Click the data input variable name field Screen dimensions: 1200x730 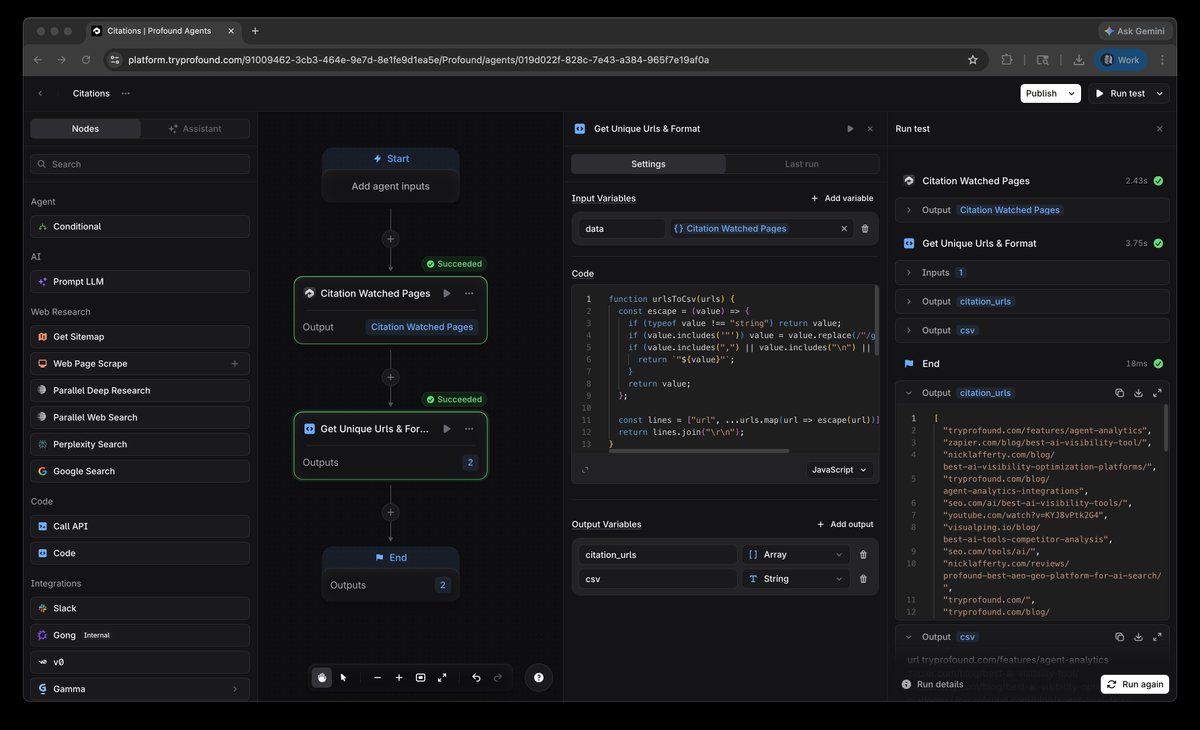click(x=622, y=228)
